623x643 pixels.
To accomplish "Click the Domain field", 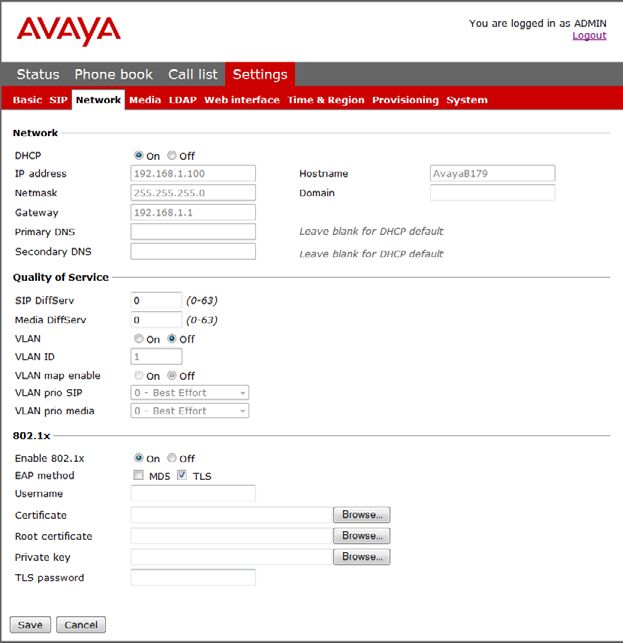I will [493, 193].
